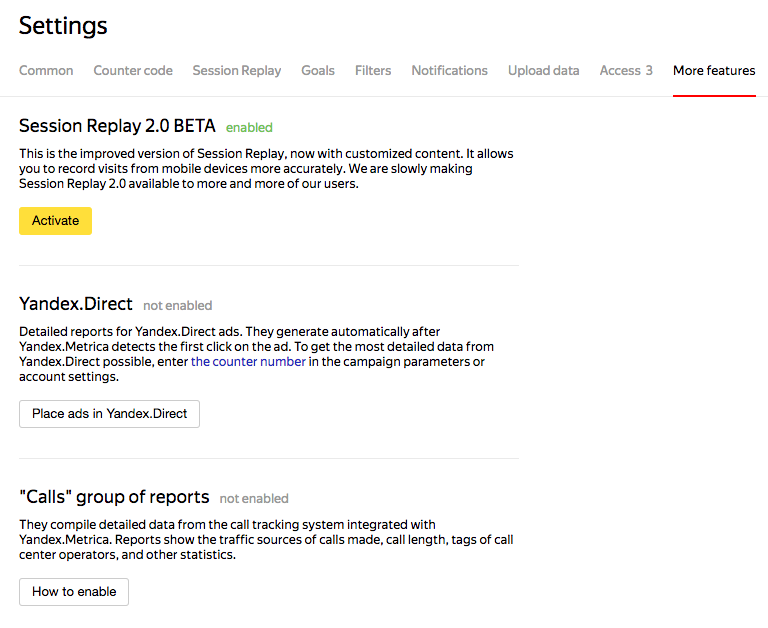Click the Place ads in Yandex.Direct button
The image size is (768, 628).
(109, 413)
